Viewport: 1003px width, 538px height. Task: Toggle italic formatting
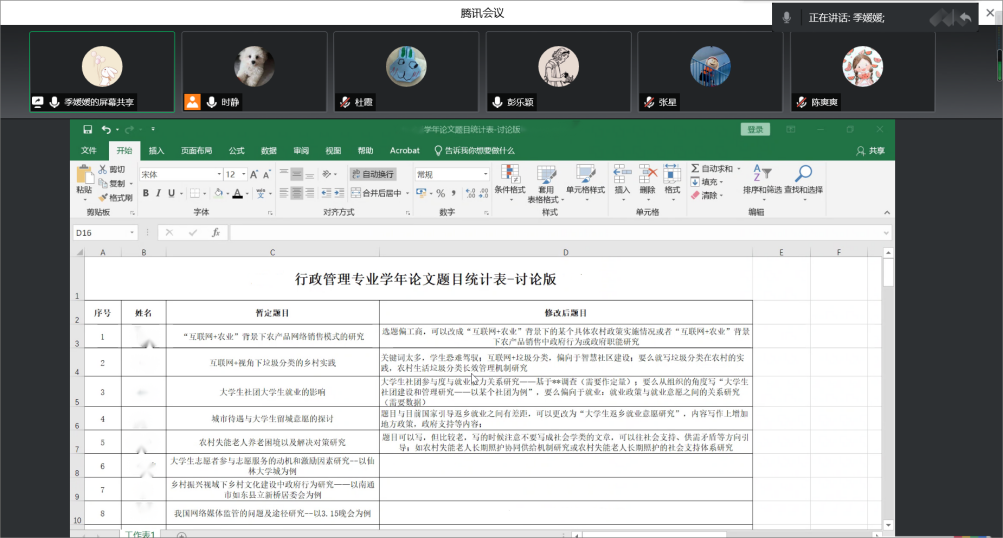(x=158, y=193)
